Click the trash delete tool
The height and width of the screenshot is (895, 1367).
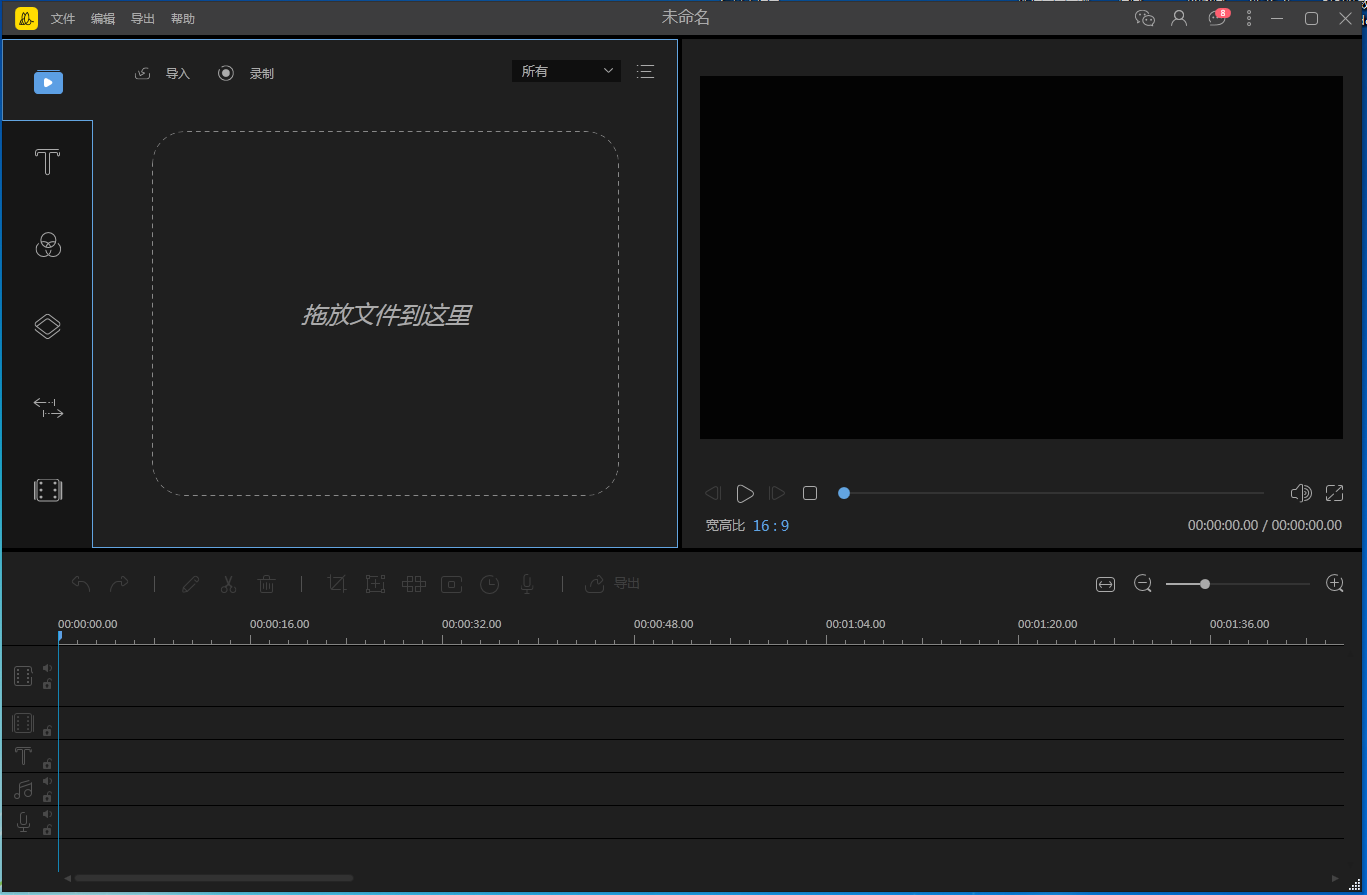click(x=266, y=584)
